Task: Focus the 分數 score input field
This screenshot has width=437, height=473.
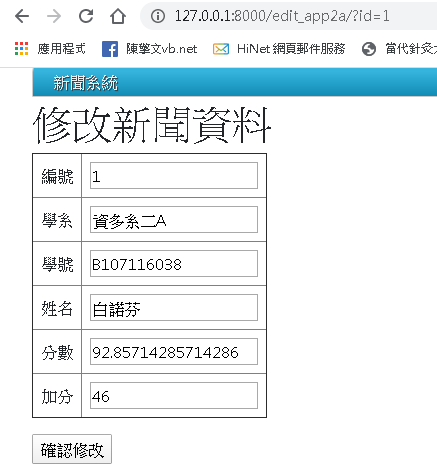Action: click(174, 352)
